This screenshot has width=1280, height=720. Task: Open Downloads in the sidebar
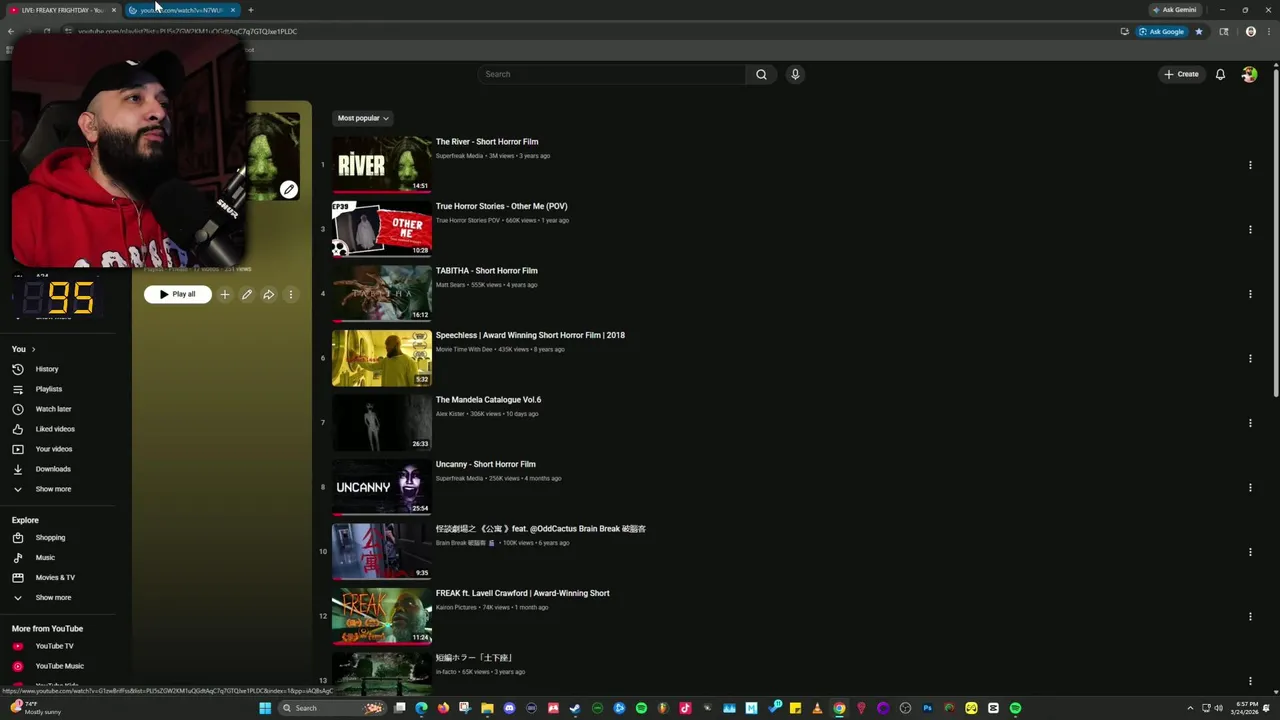coord(53,469)
